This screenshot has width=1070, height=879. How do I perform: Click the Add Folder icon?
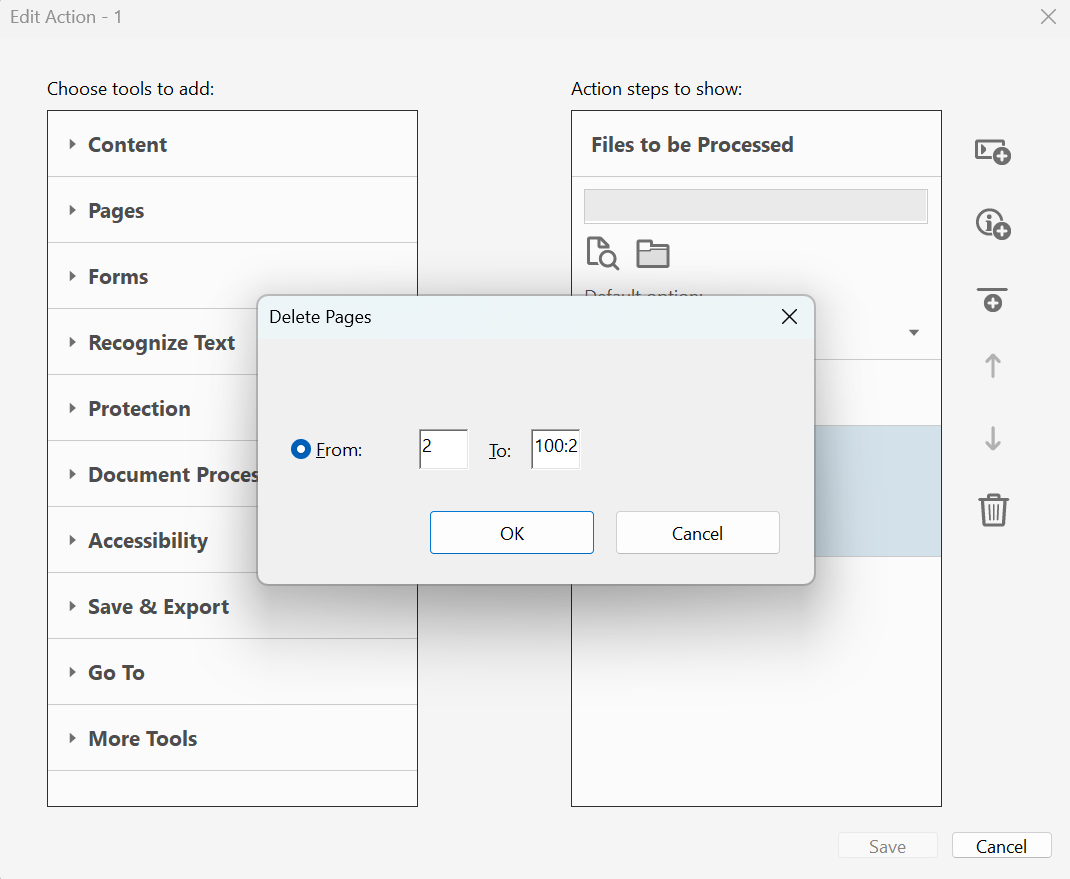click(x=652, y=253)
